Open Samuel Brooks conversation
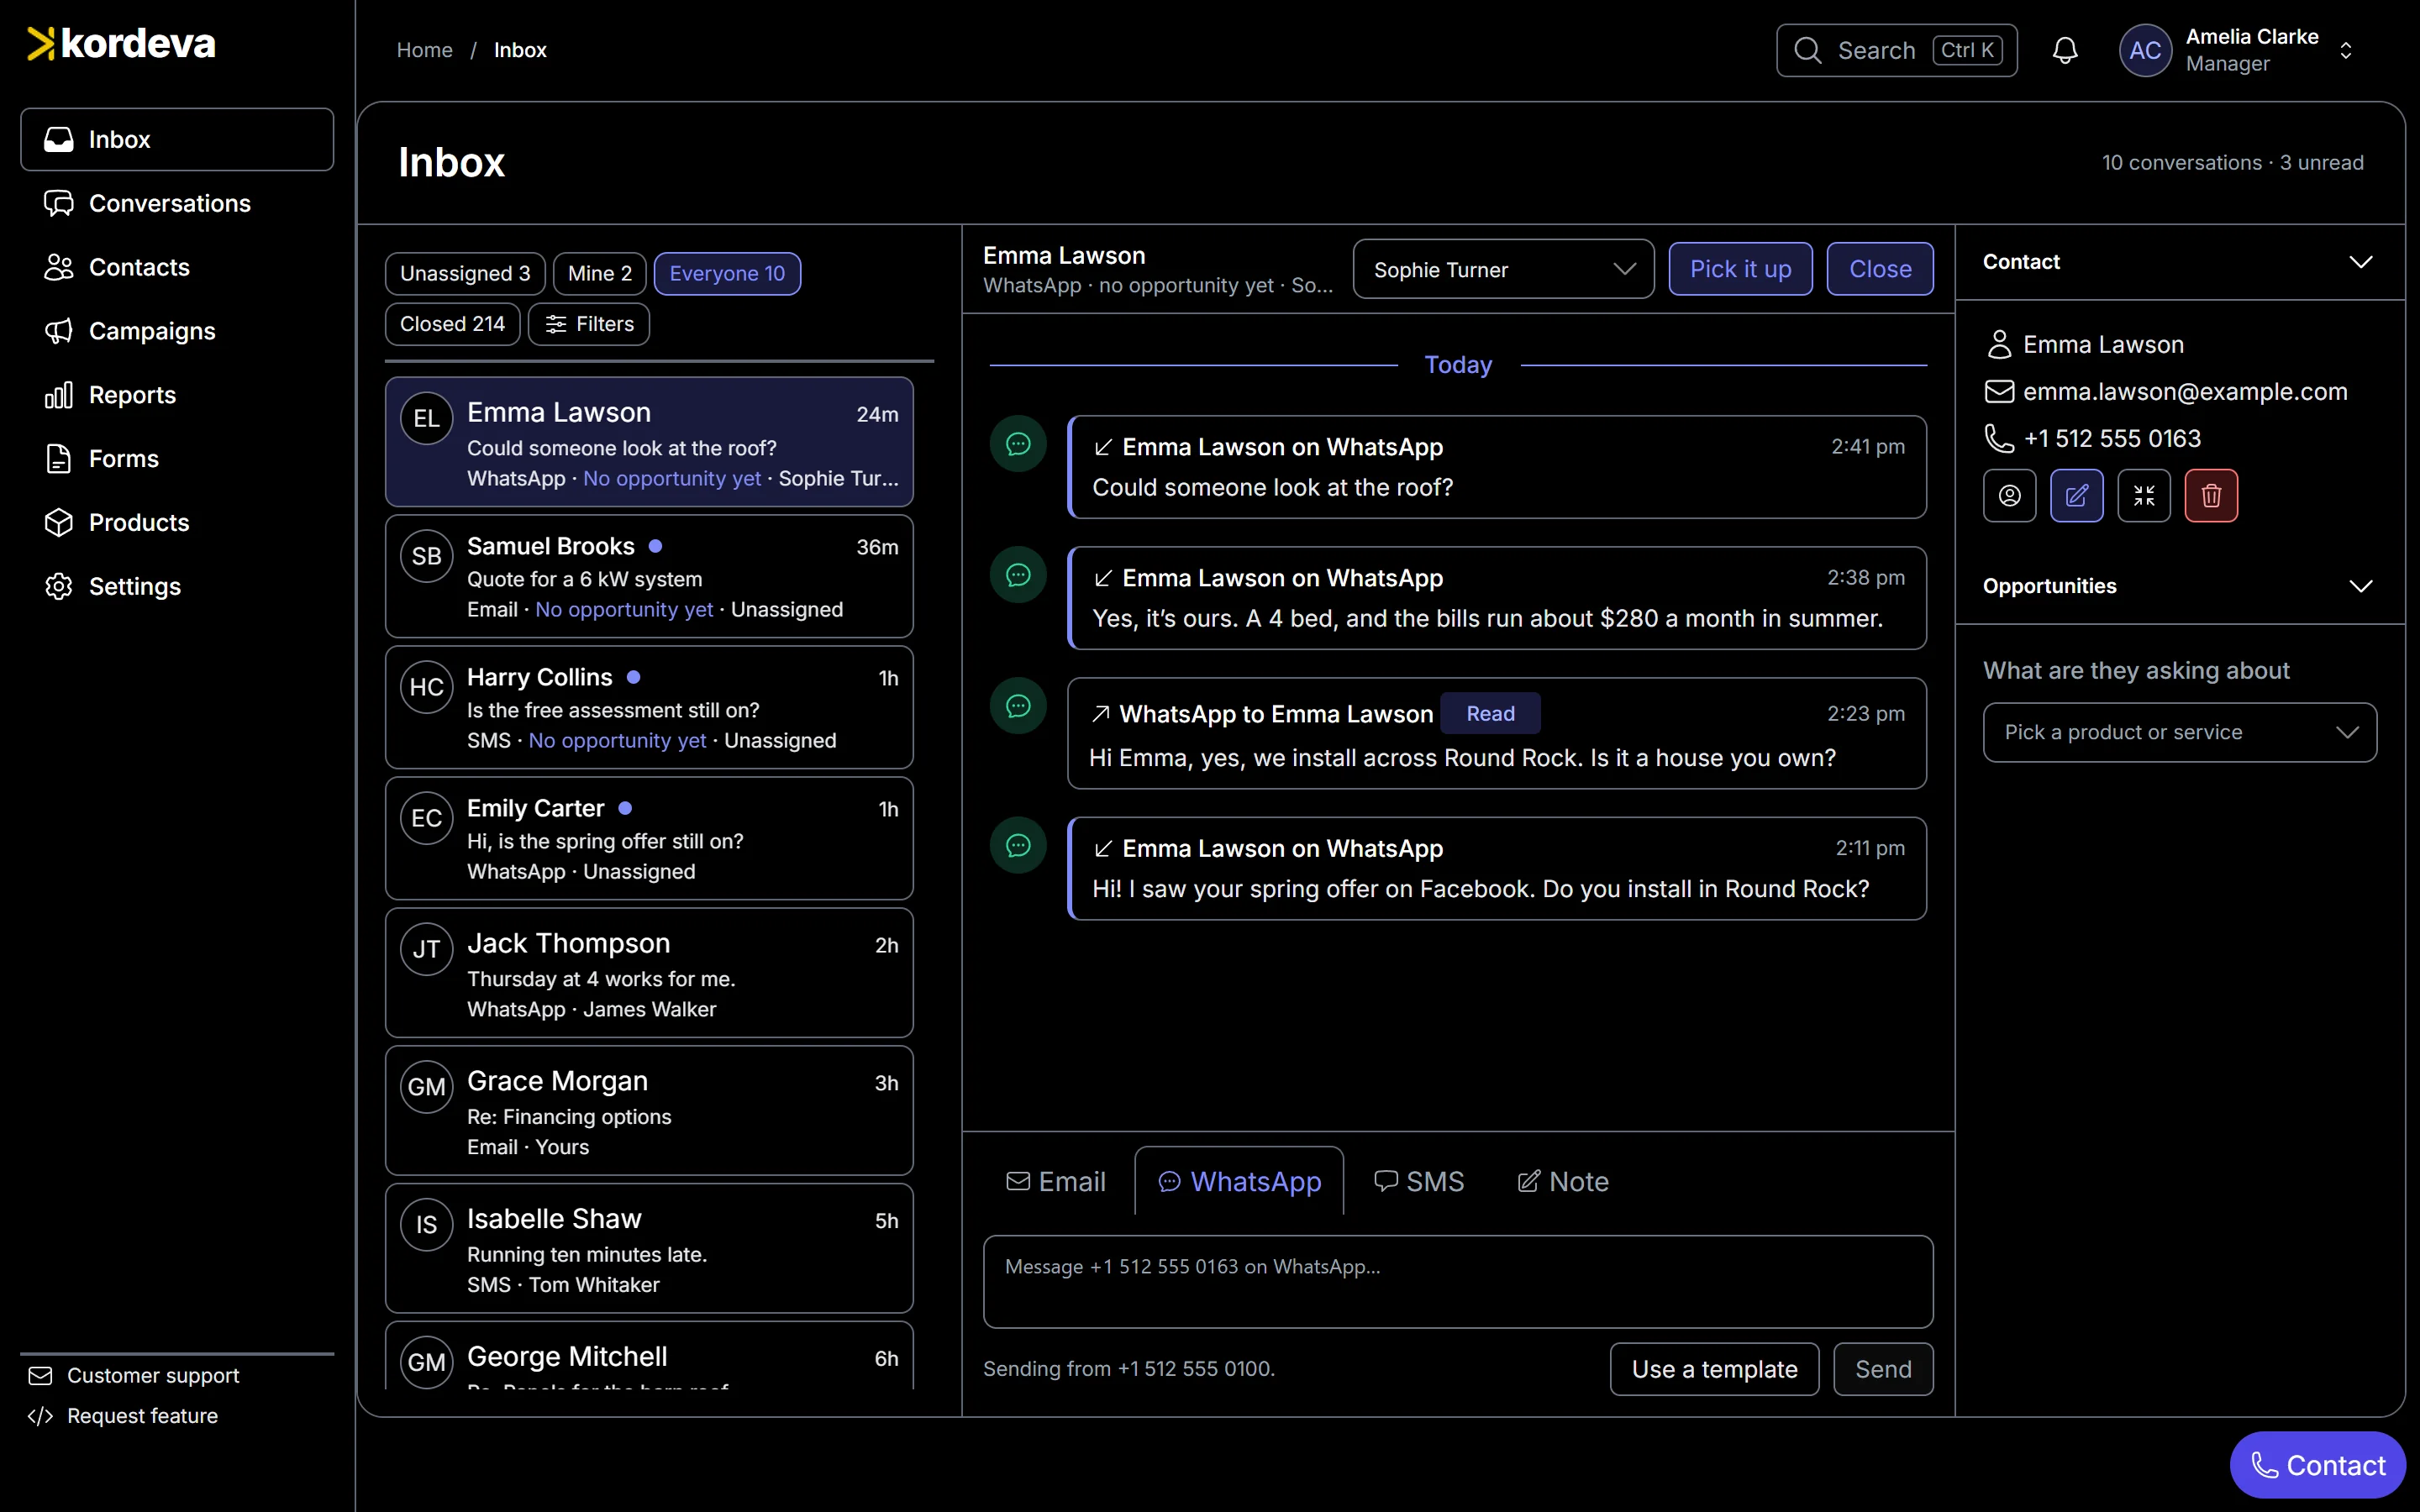The height and width of the screenshot is (1512, 2420). coord(649,576)
